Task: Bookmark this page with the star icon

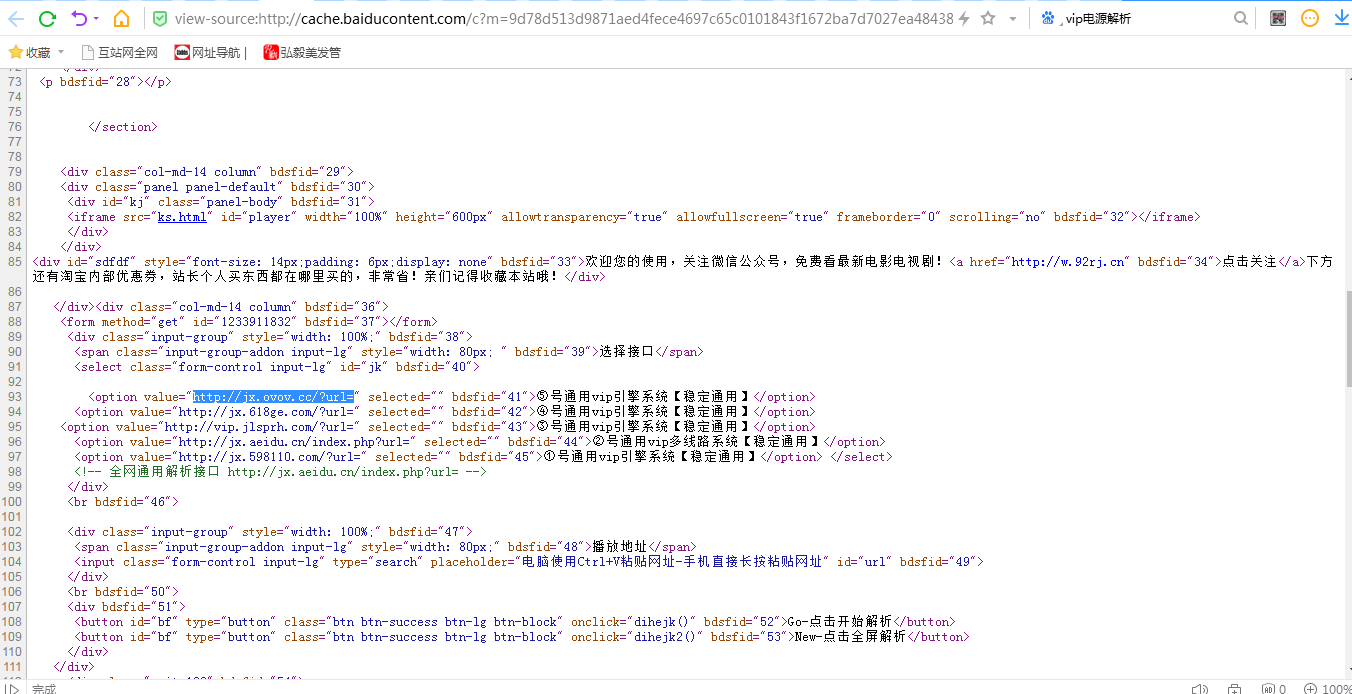Action: tap(988, 19)
